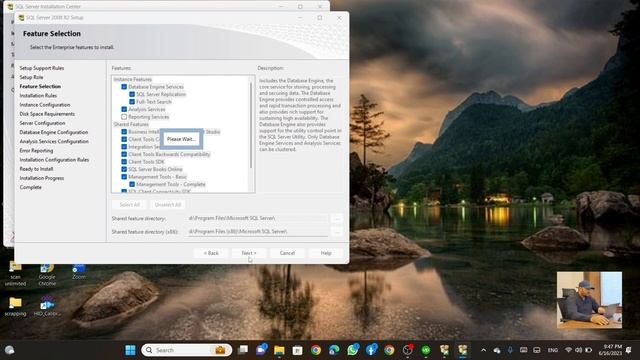Toggle Management Tools - Complete checkbox
Image resolution: width=640 pixels, height=360 pixels.
click(132, 184)
